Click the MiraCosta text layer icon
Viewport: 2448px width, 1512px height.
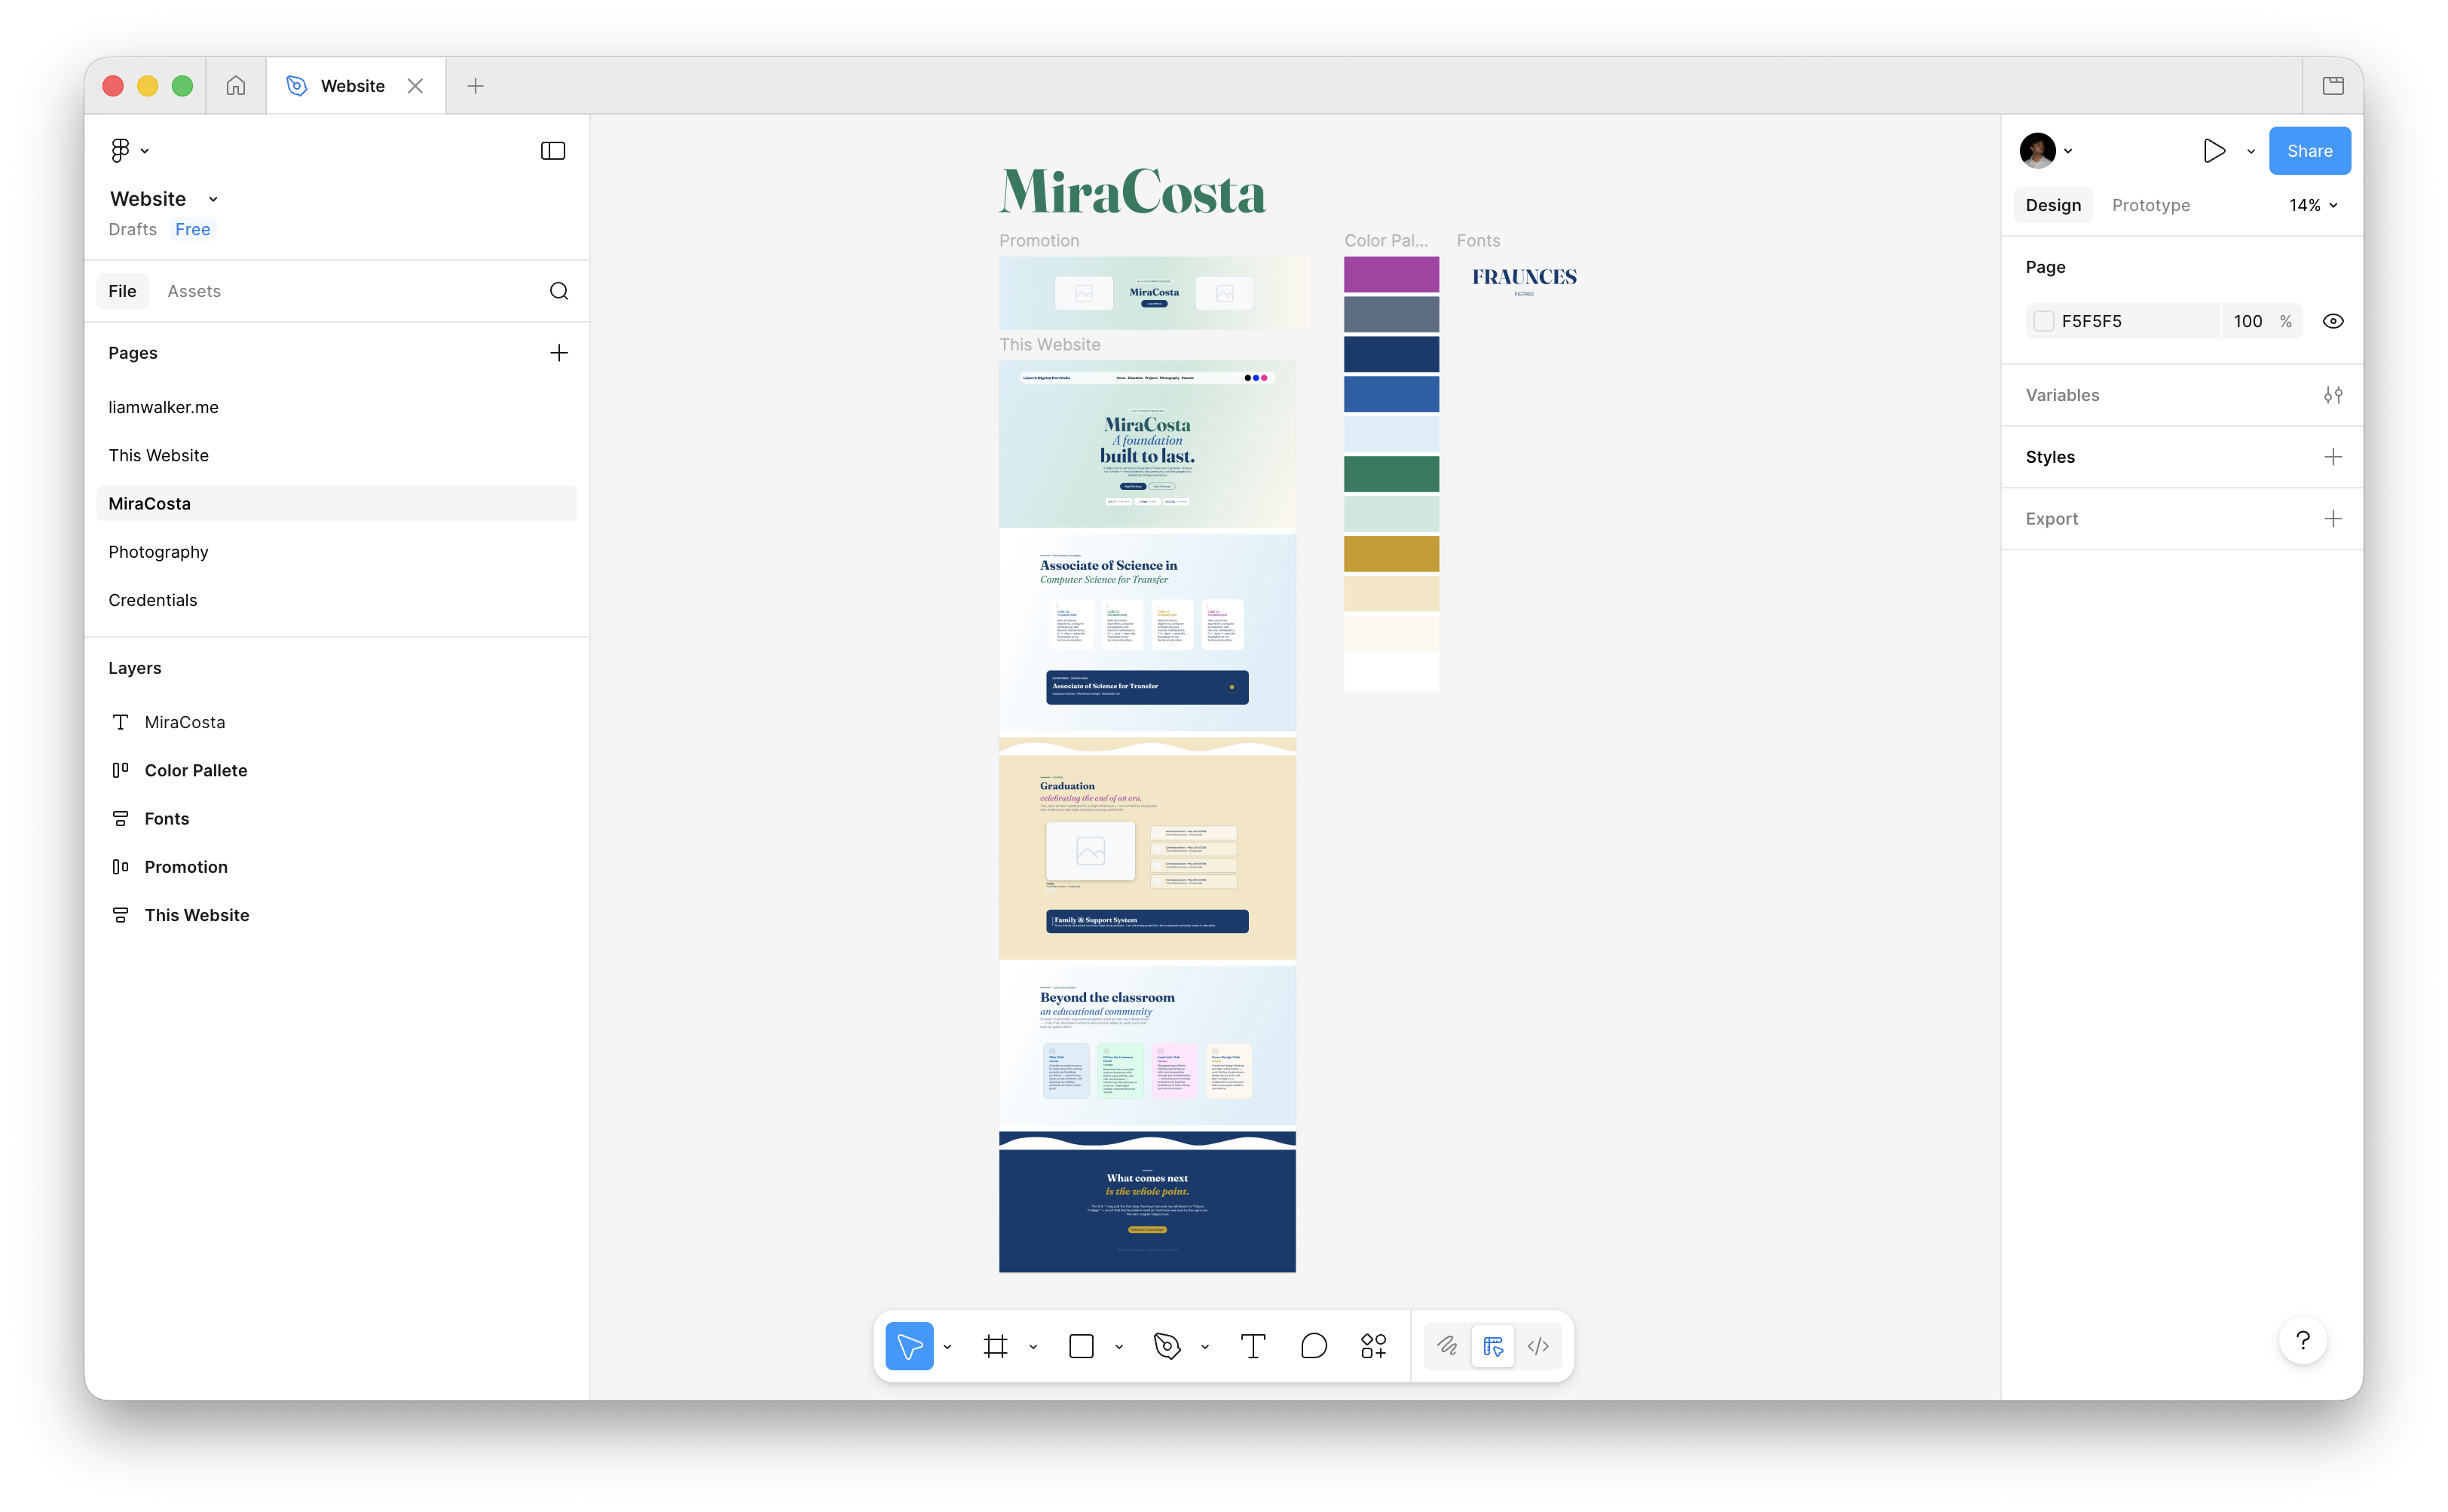(x=120, y=722)
